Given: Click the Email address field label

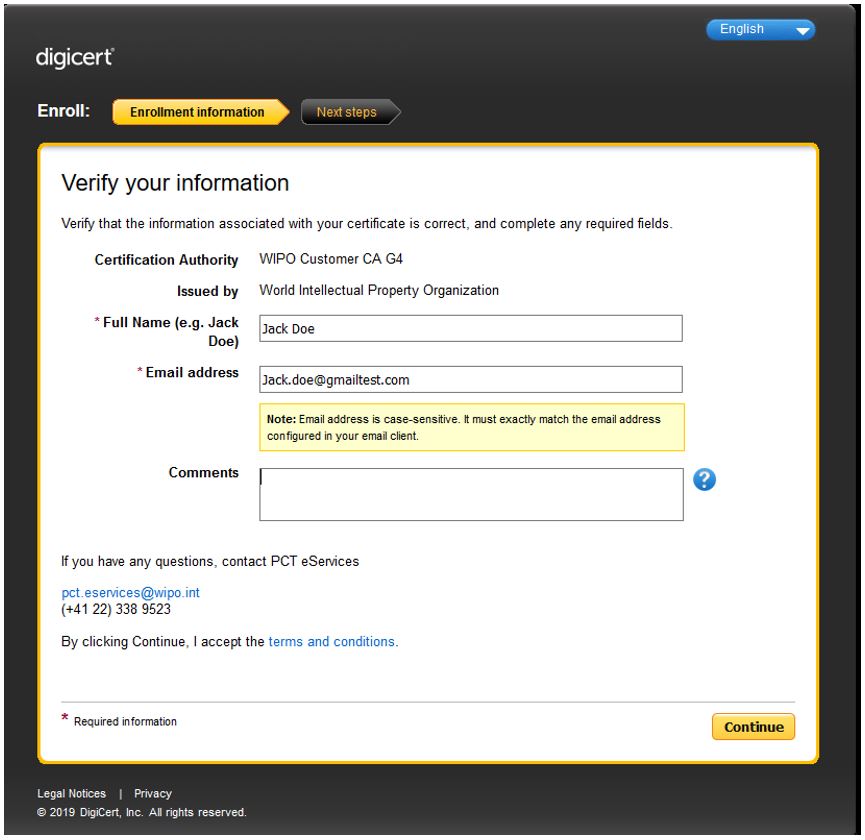Looking at the screenshot, I should pos(190,373).
